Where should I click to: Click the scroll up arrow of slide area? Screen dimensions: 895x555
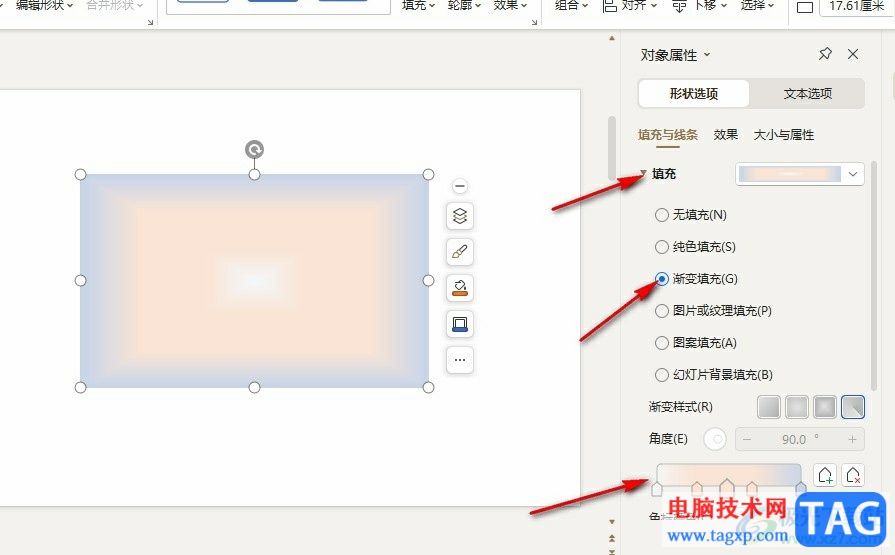point(611,38)
